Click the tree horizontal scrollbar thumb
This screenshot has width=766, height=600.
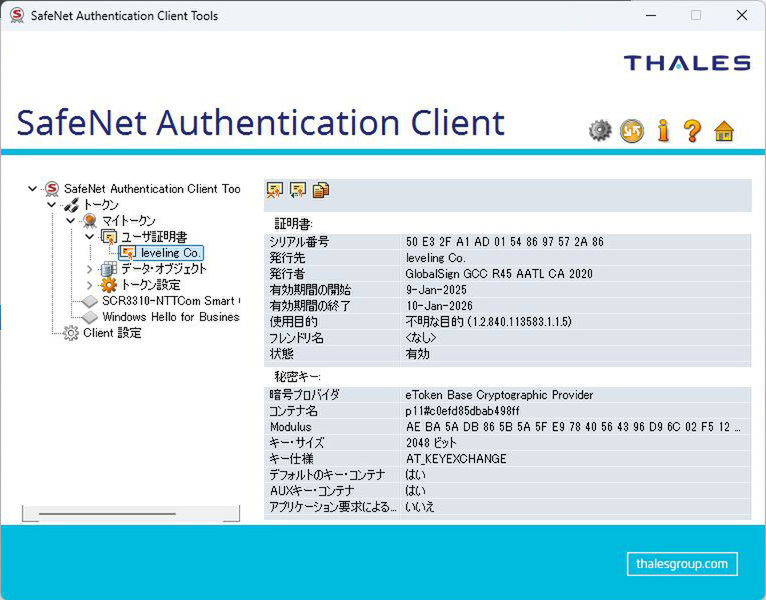(107, 514)
